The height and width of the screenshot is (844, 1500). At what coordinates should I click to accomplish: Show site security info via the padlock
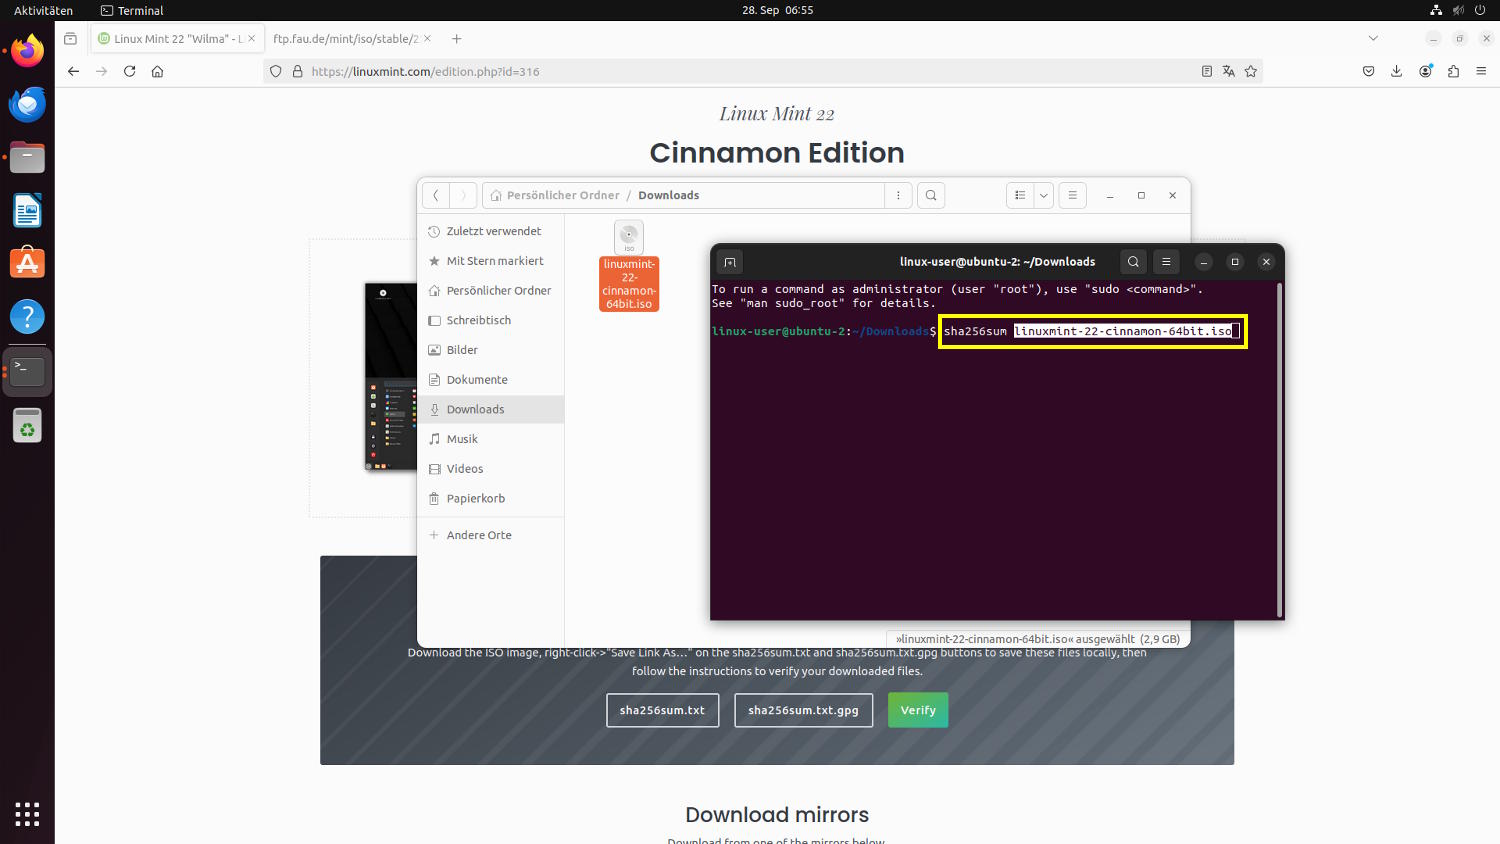click(297, 72)
